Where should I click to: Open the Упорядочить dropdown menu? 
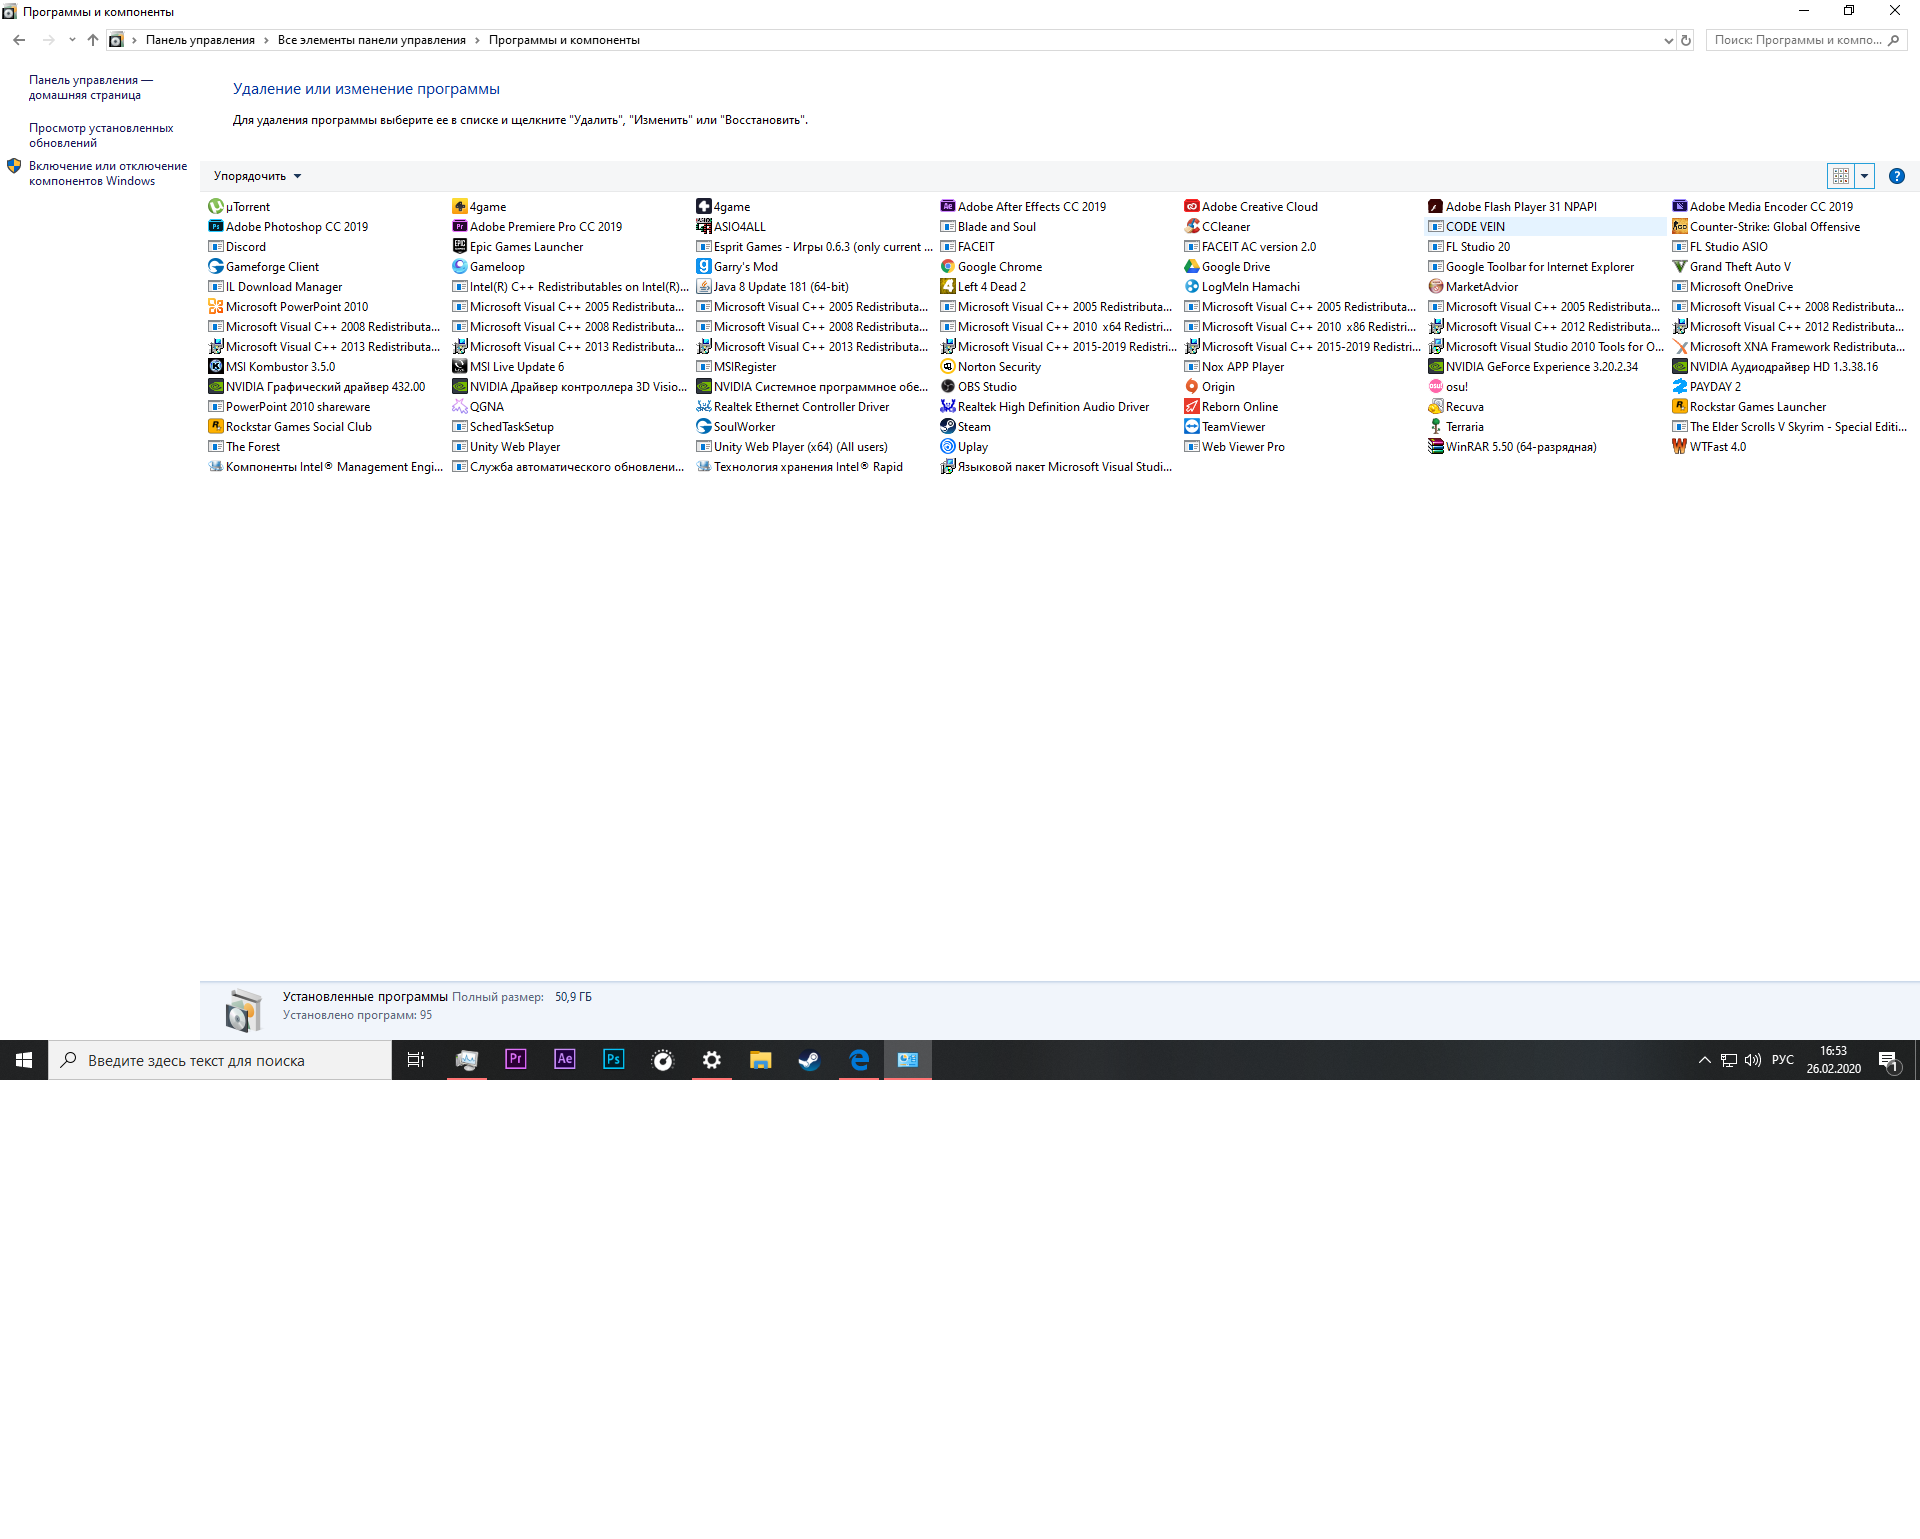click(257, 176)
